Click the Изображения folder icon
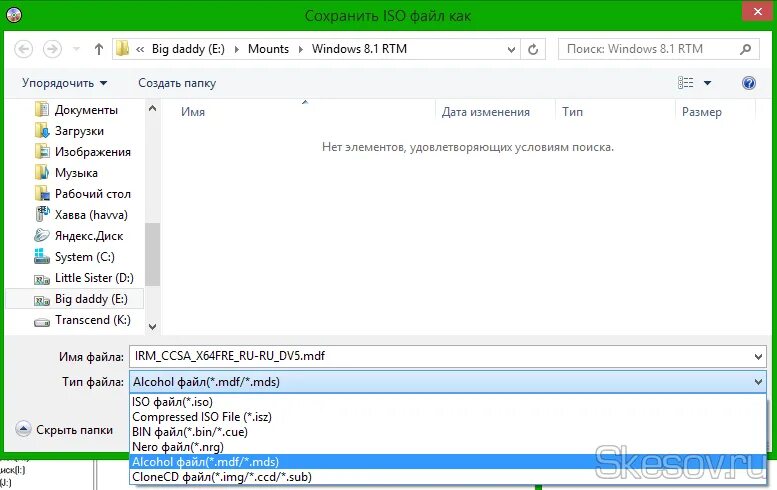The image size is (777, 490). [42, 152]
